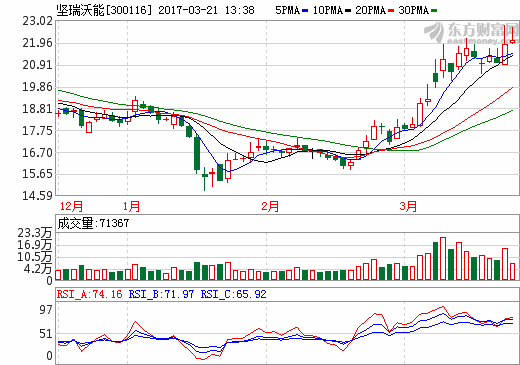Click the date 2017-03-21 in the header

188,10
